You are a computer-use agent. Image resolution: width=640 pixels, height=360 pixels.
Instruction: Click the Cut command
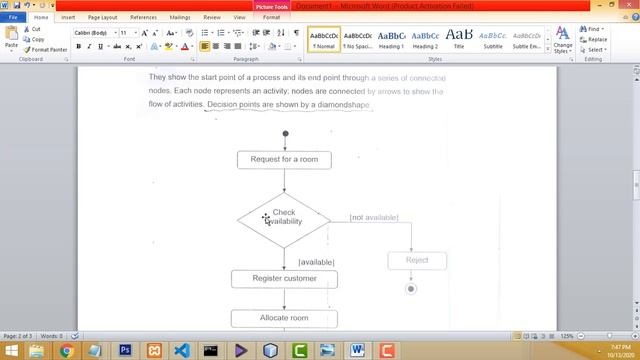(32, 29)
